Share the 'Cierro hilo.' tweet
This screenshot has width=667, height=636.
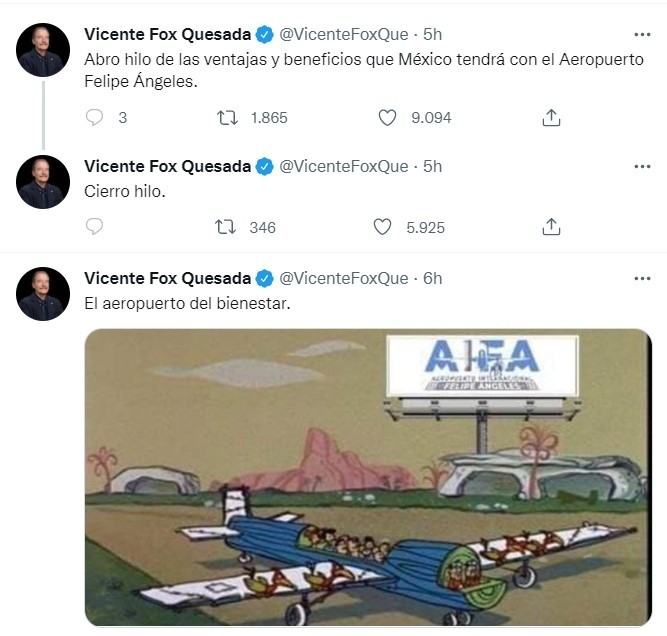pyautogui.click(x=550, y=227)
